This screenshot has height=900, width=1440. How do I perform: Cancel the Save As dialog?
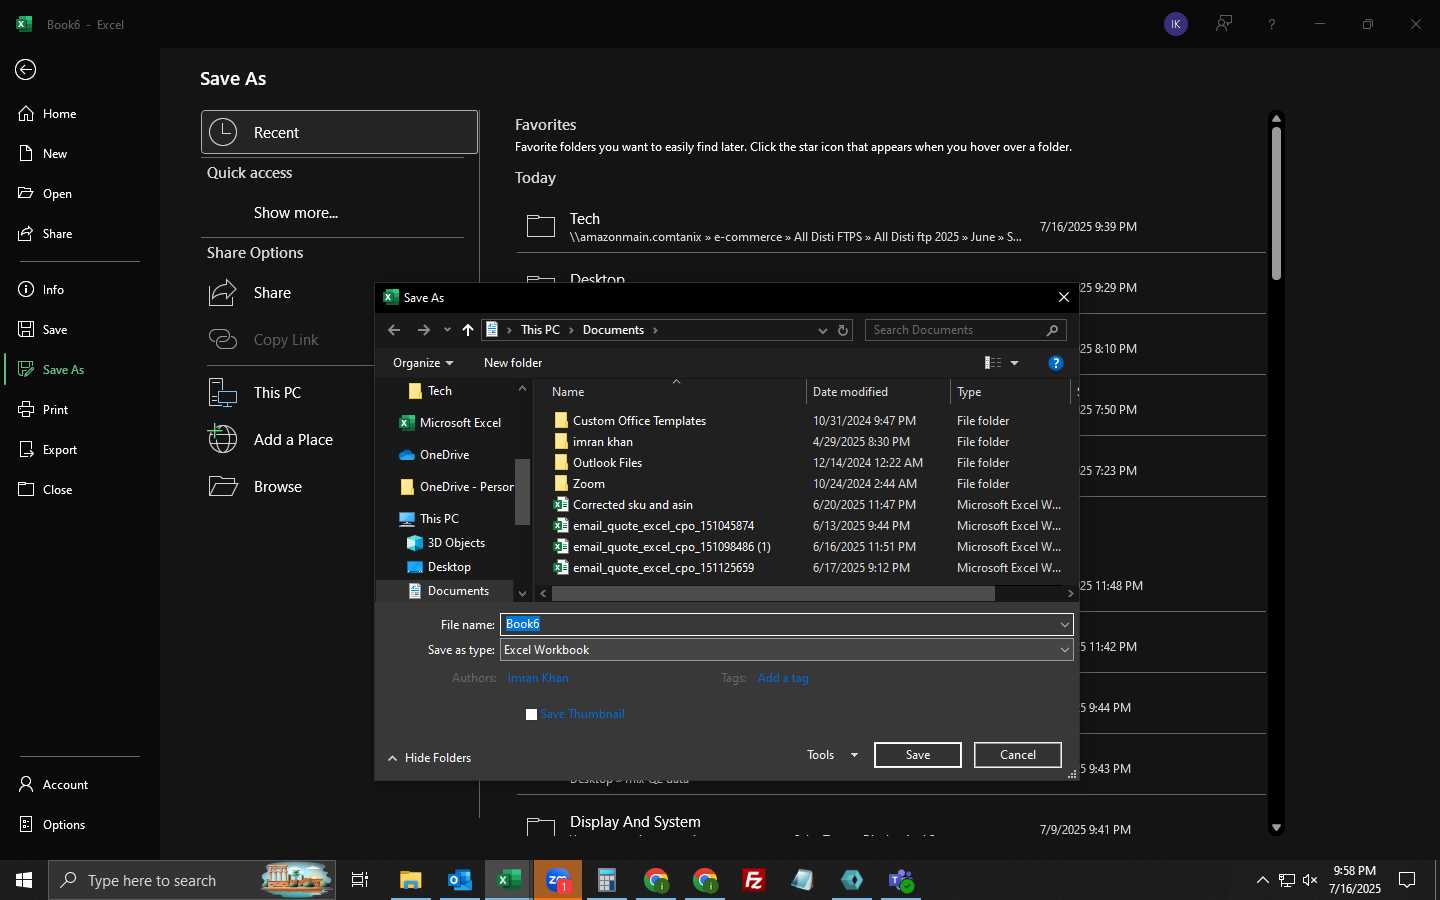[1018, 755]
